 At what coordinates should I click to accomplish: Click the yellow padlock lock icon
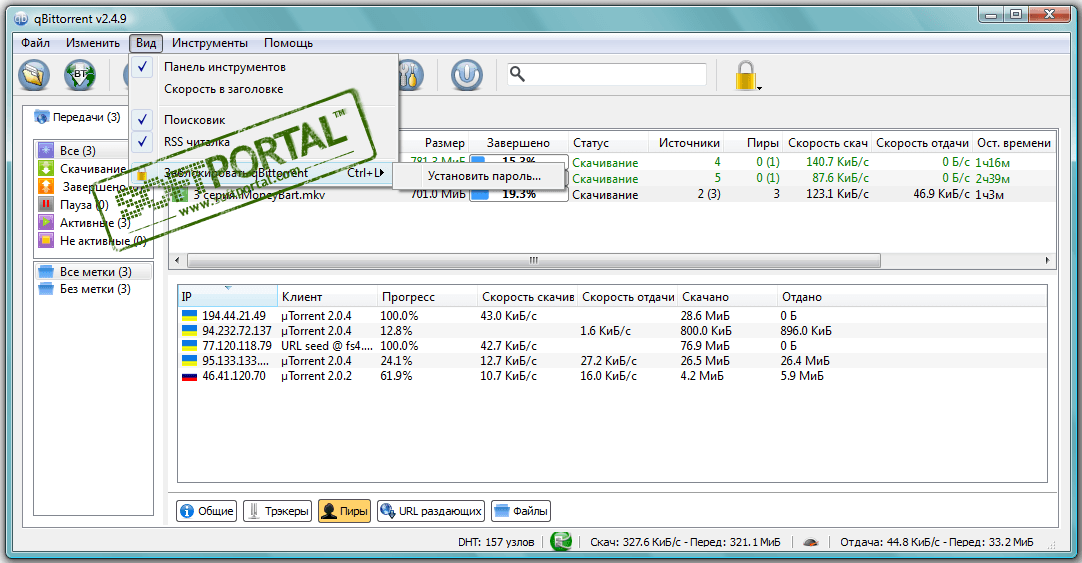pos(745,75)
